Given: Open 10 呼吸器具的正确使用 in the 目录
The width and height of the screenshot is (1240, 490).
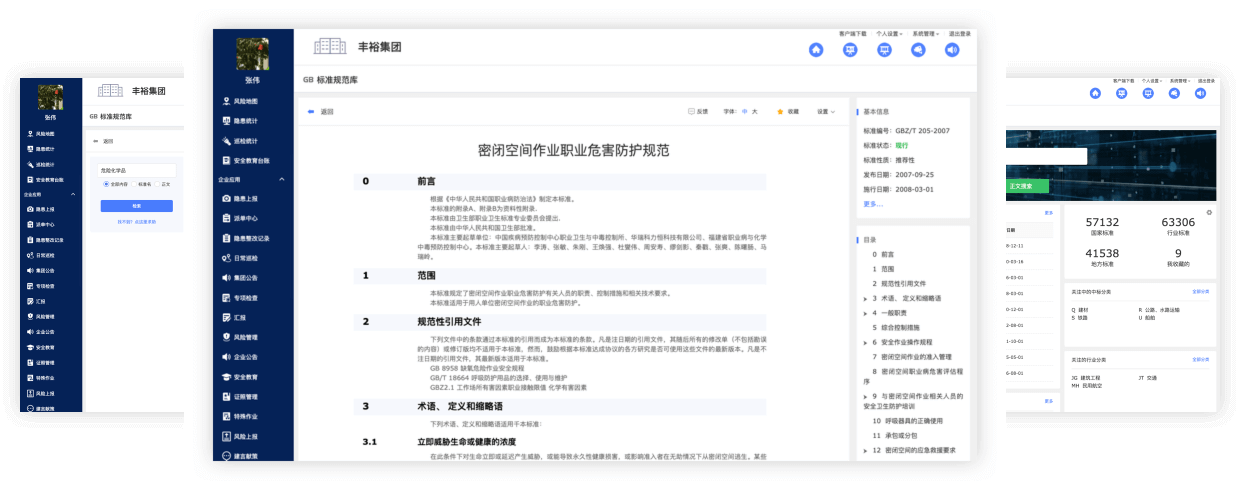Looking at the screenshot, I should tap(907, 421).
